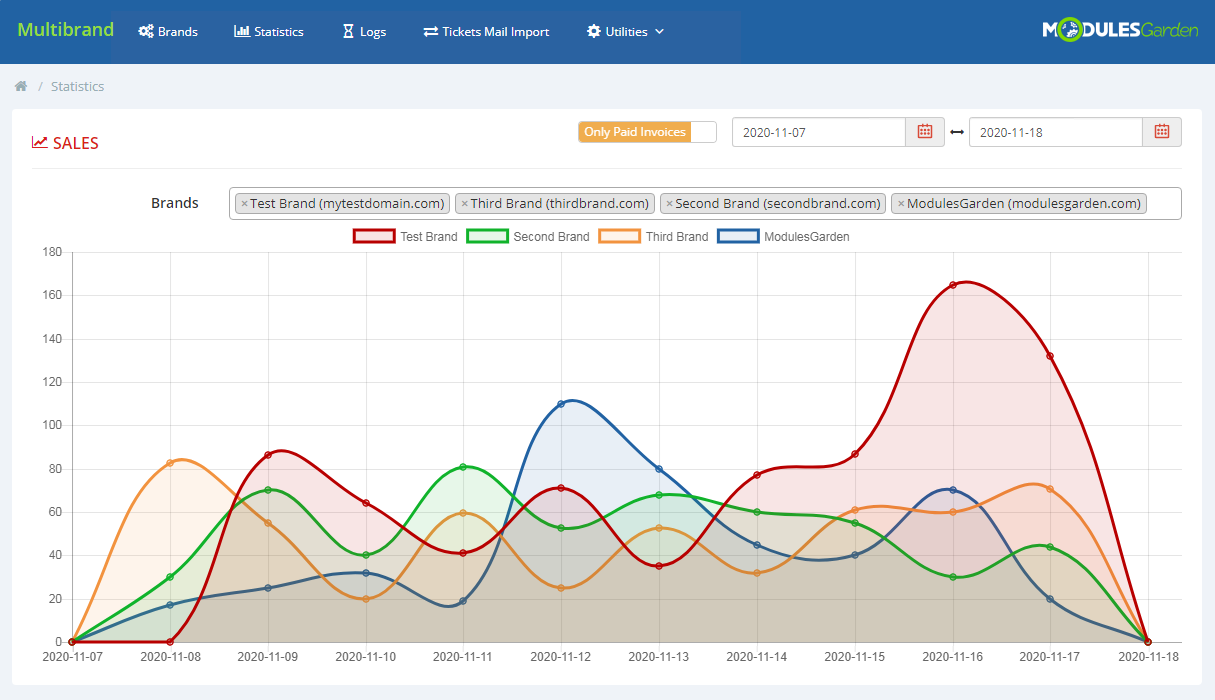Open the start date calendar picker

[923, 131]
